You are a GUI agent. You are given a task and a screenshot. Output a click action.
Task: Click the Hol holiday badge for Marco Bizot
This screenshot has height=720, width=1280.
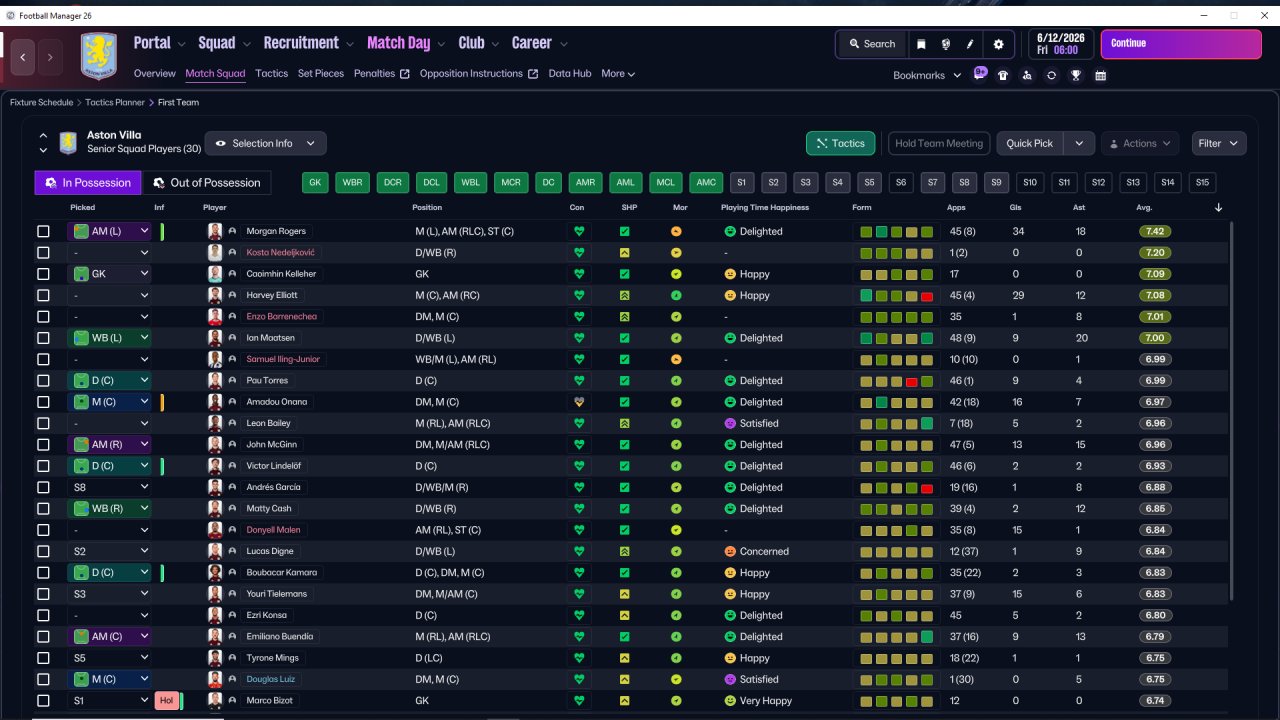(x=167, y=701)
